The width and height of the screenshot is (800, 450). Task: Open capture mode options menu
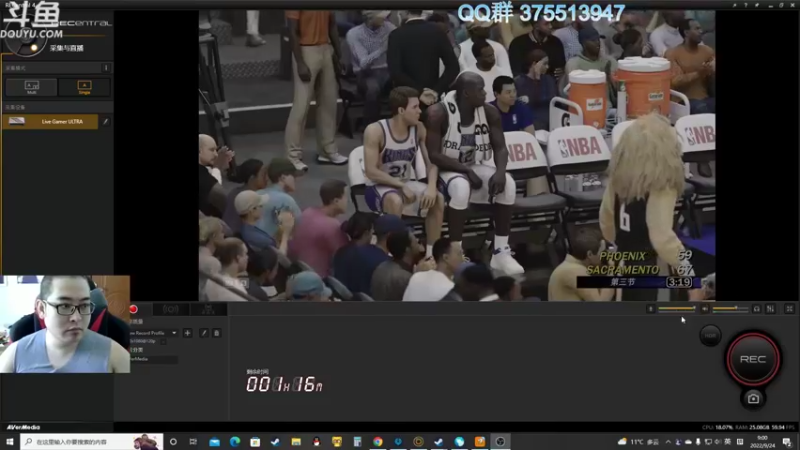[x=106, y=68]
